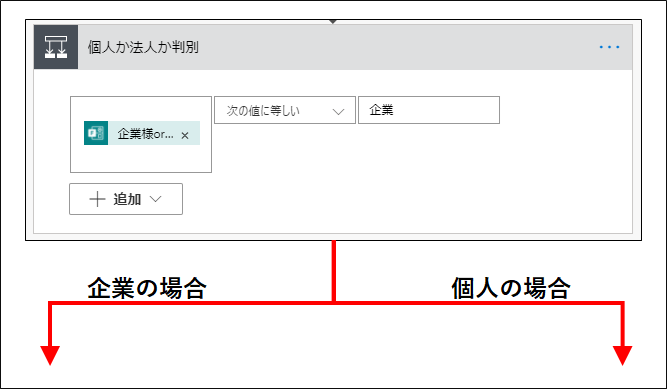The height and width of the screenshot is (389, 667).
Task: Open the three-dot menu of the condition card
Action: [x=609, y=47]
